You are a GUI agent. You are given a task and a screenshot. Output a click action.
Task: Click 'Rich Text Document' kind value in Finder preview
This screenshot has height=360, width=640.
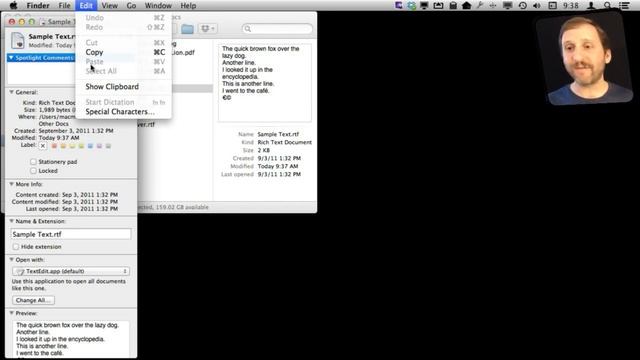pos(284,142)
